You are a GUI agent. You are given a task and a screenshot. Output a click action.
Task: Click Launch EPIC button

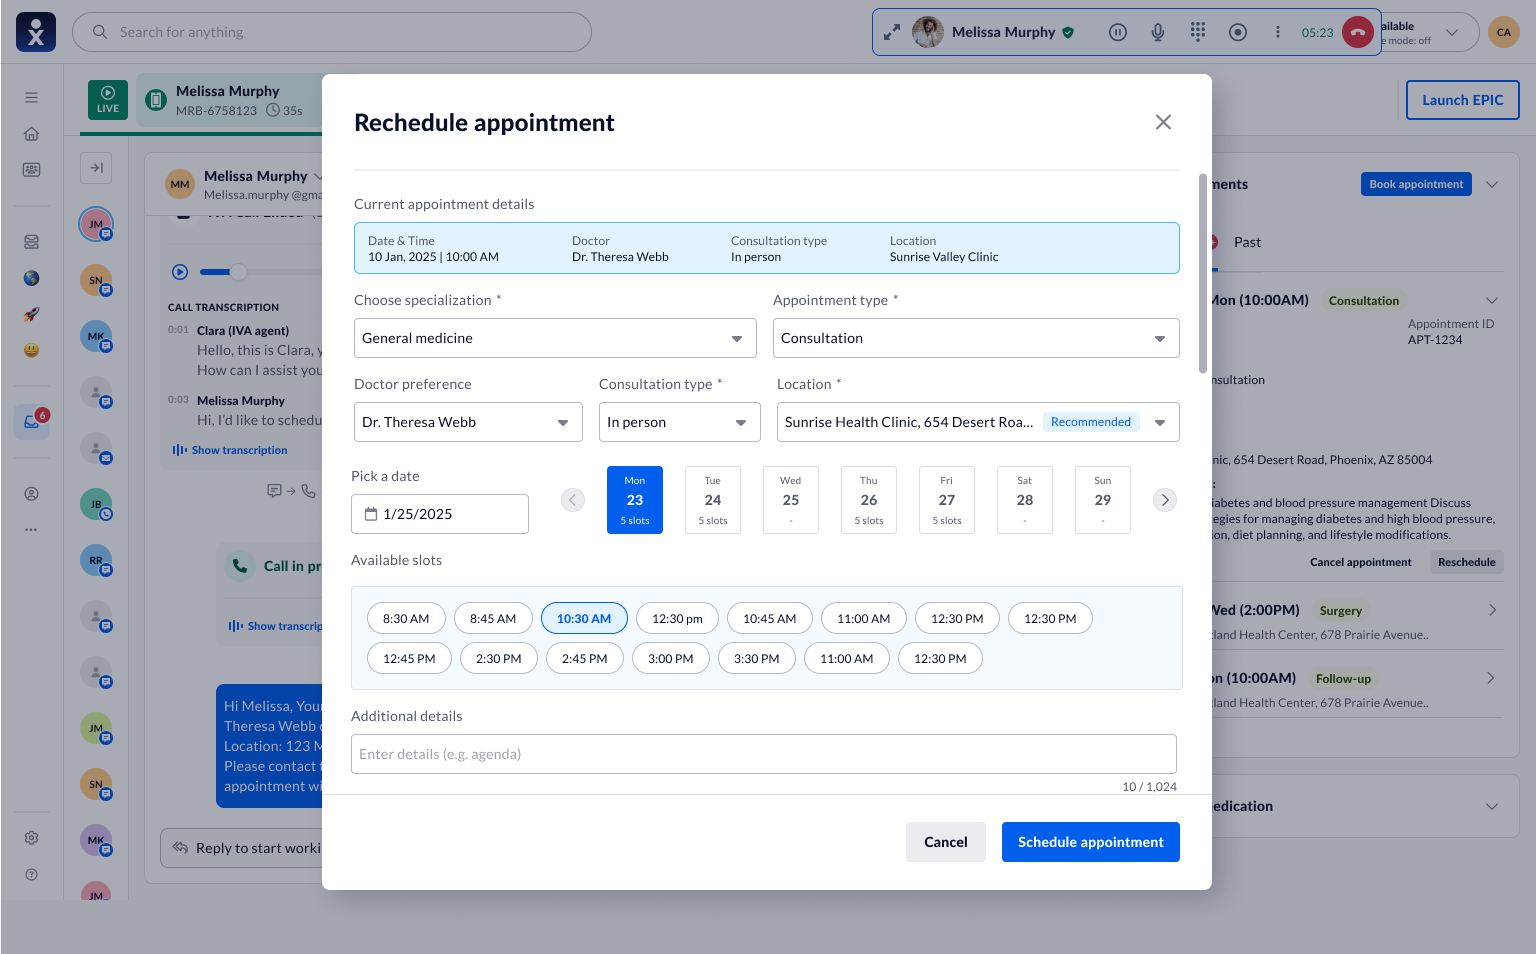[1463, 100]
